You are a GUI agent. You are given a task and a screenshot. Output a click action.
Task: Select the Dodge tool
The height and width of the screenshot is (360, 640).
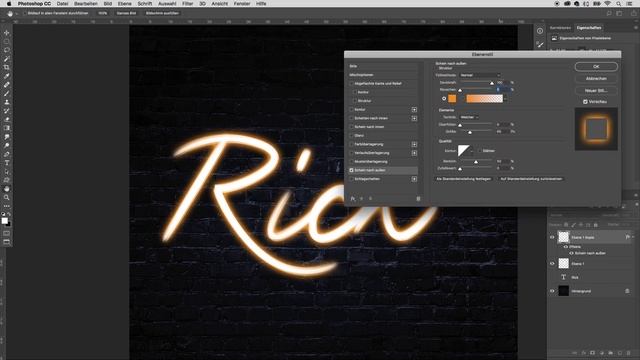point(7,146)
